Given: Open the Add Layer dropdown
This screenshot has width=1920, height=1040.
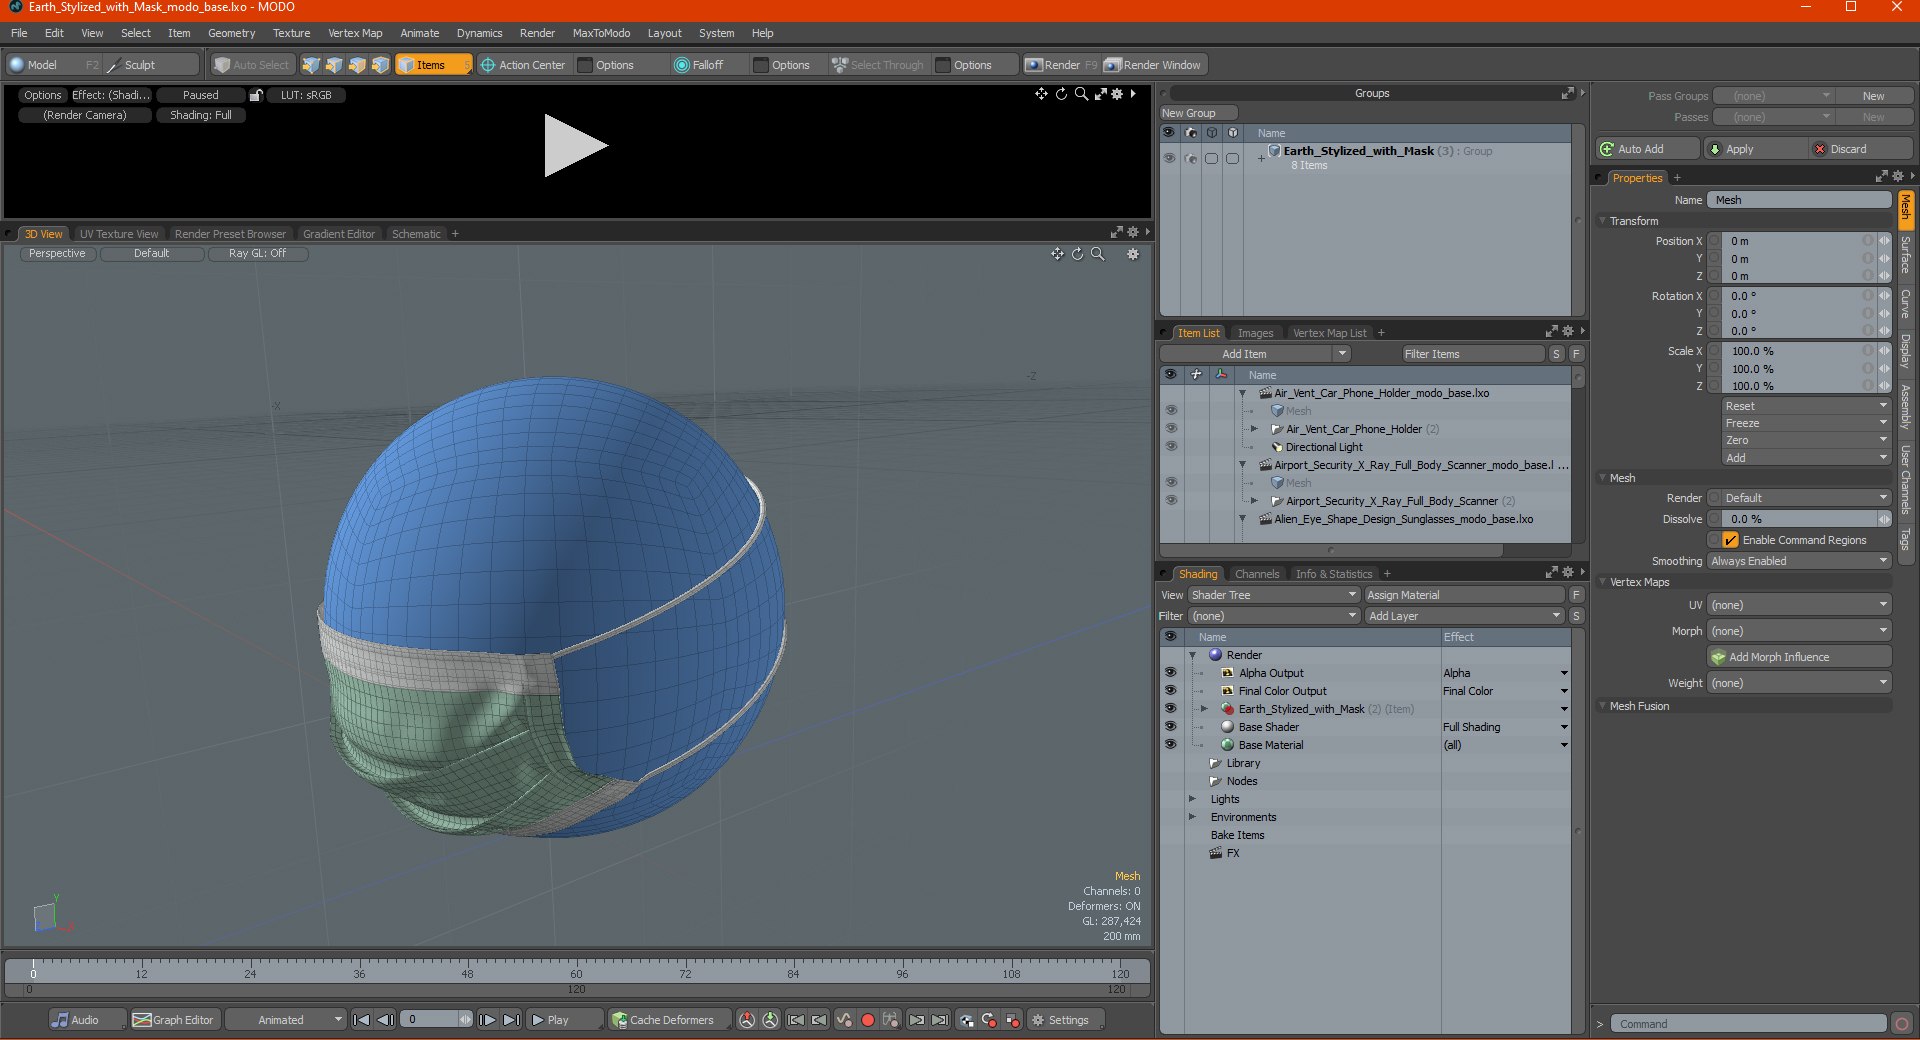Looking at the screenshot, I should tap(1464, 616).
